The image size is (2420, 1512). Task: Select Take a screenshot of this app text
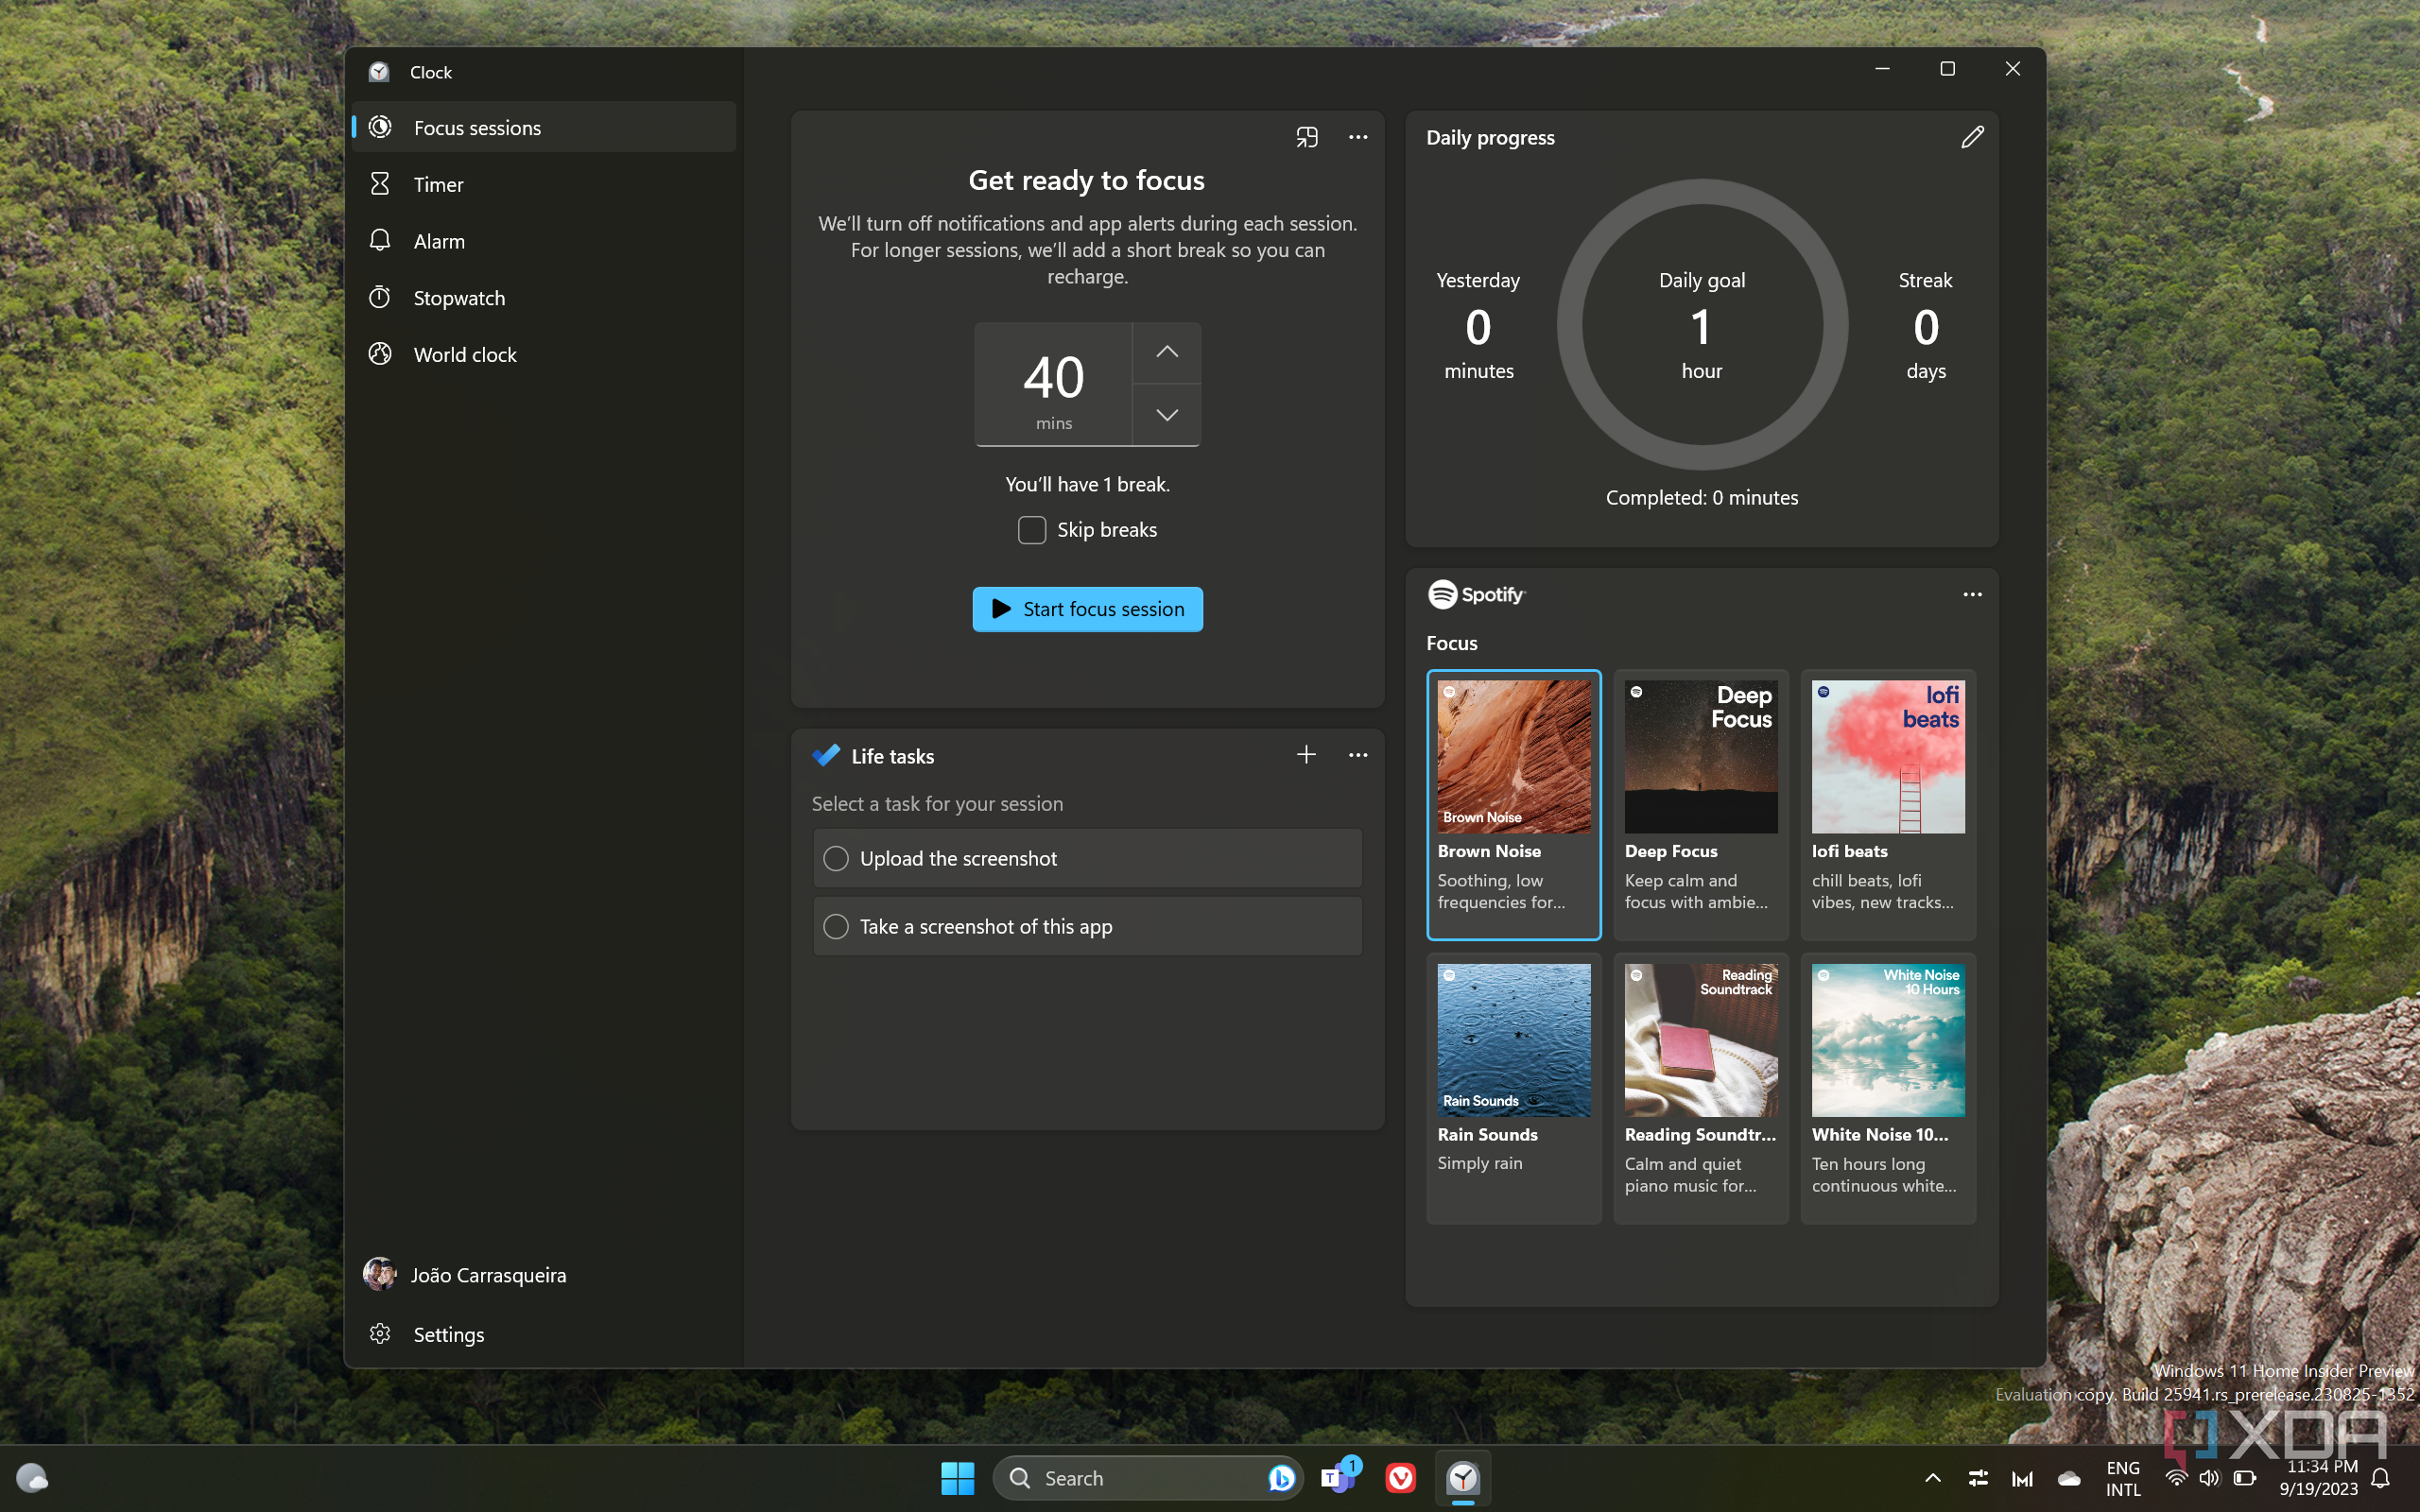tap(986, 927)
